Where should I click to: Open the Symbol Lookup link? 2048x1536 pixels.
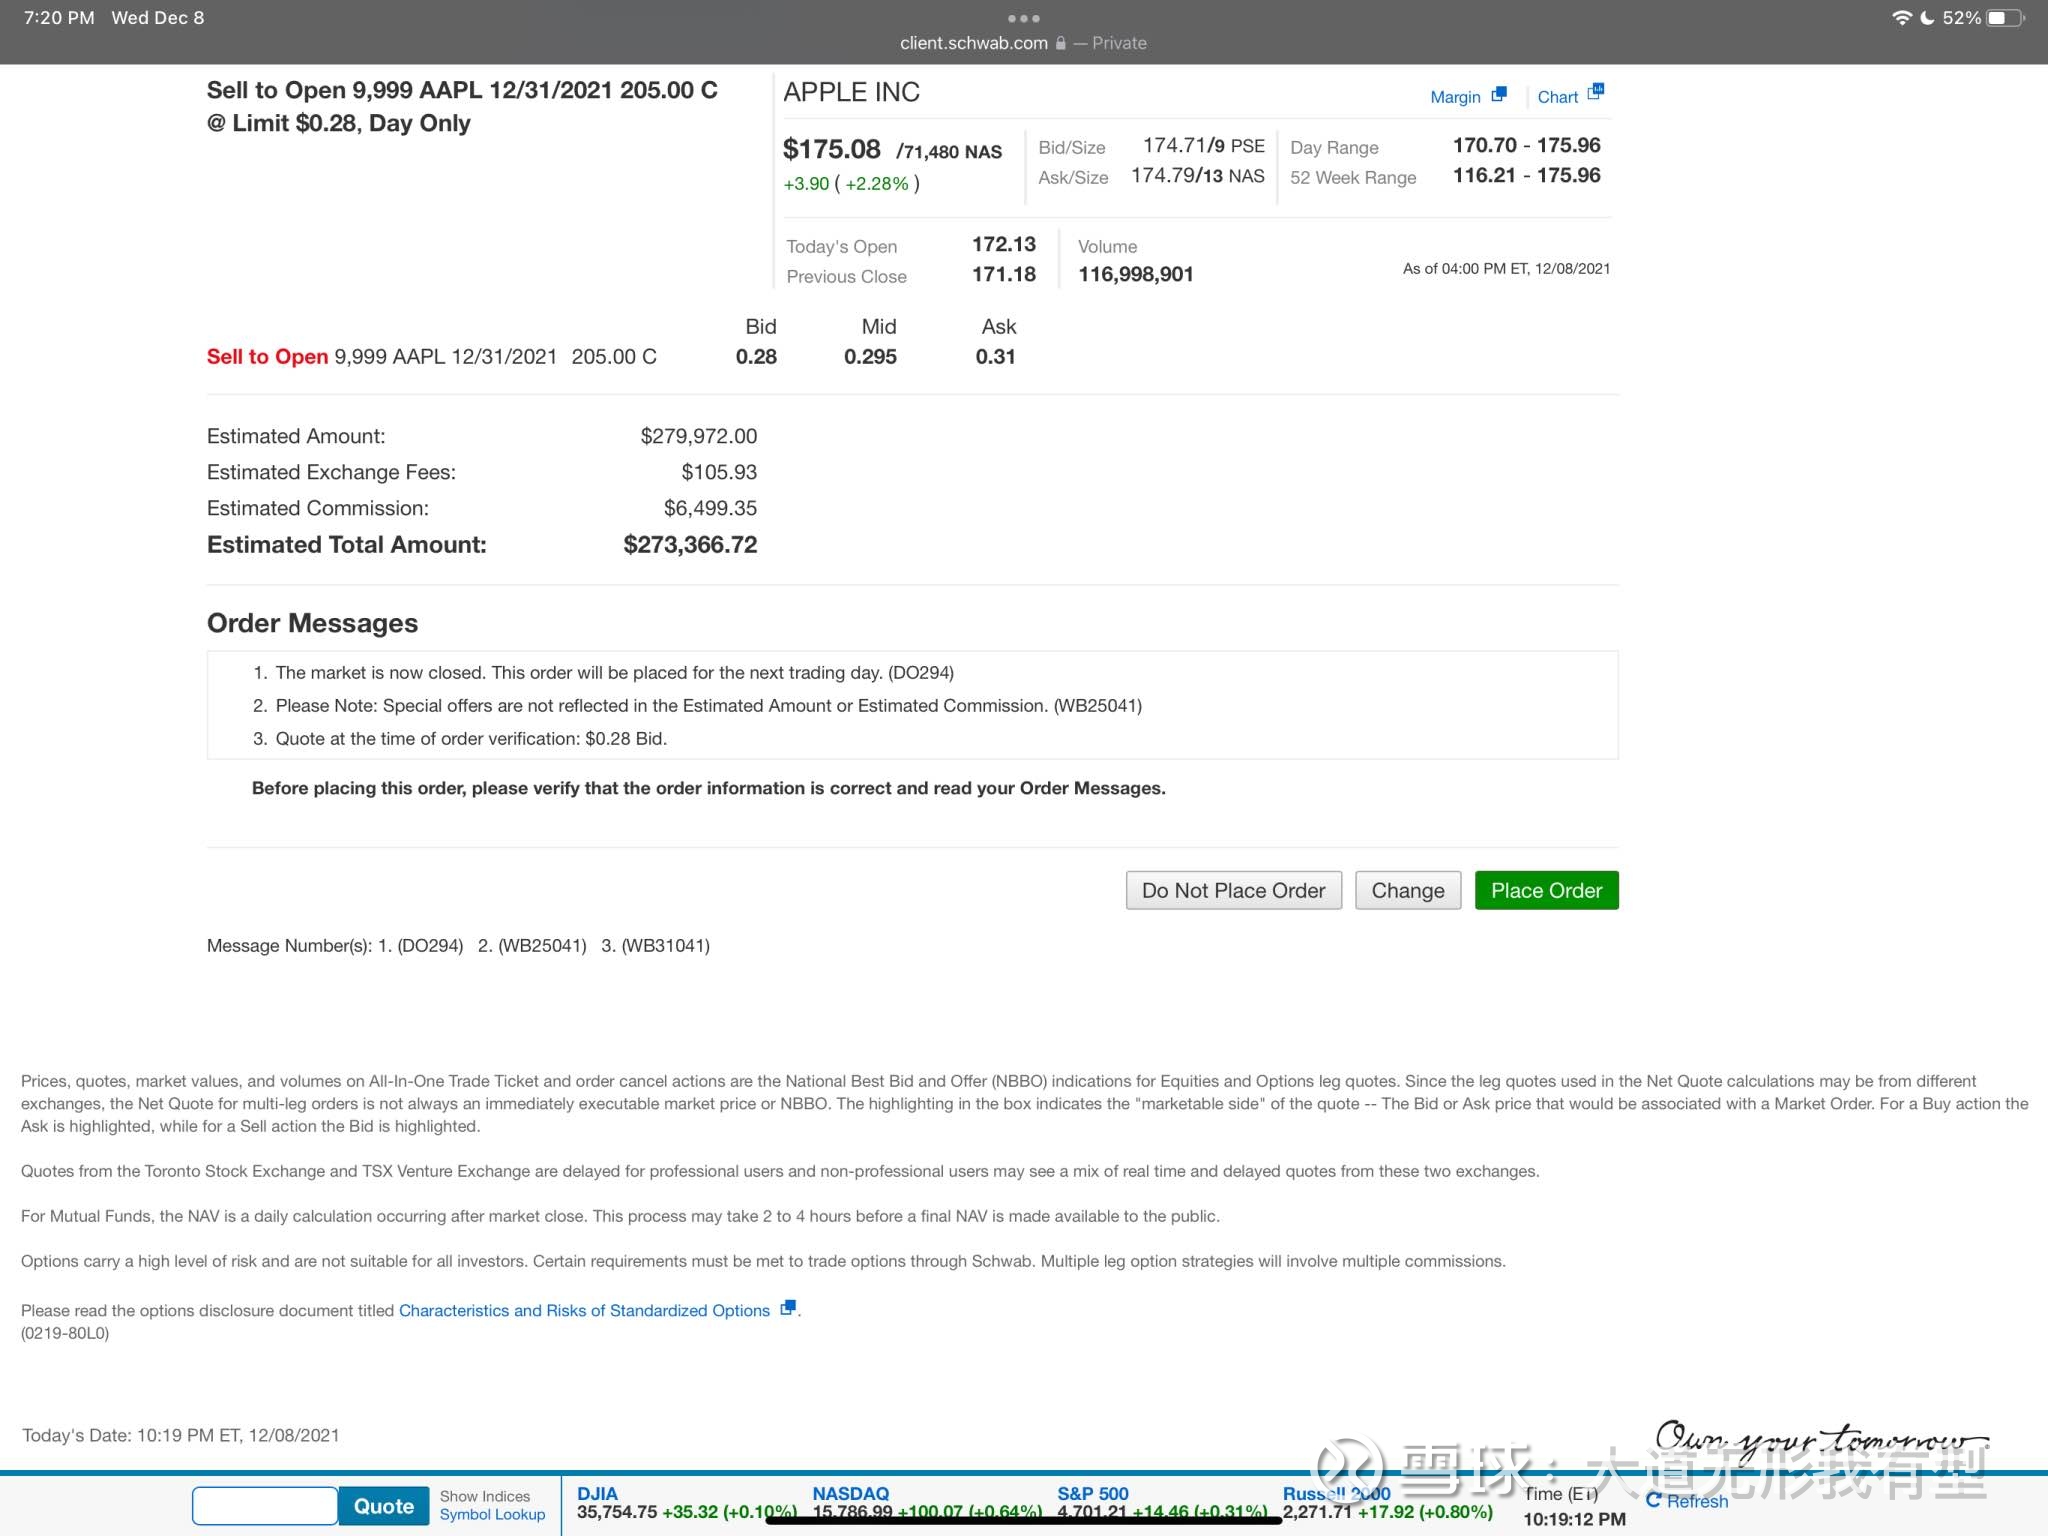(x=492, y=1515)
